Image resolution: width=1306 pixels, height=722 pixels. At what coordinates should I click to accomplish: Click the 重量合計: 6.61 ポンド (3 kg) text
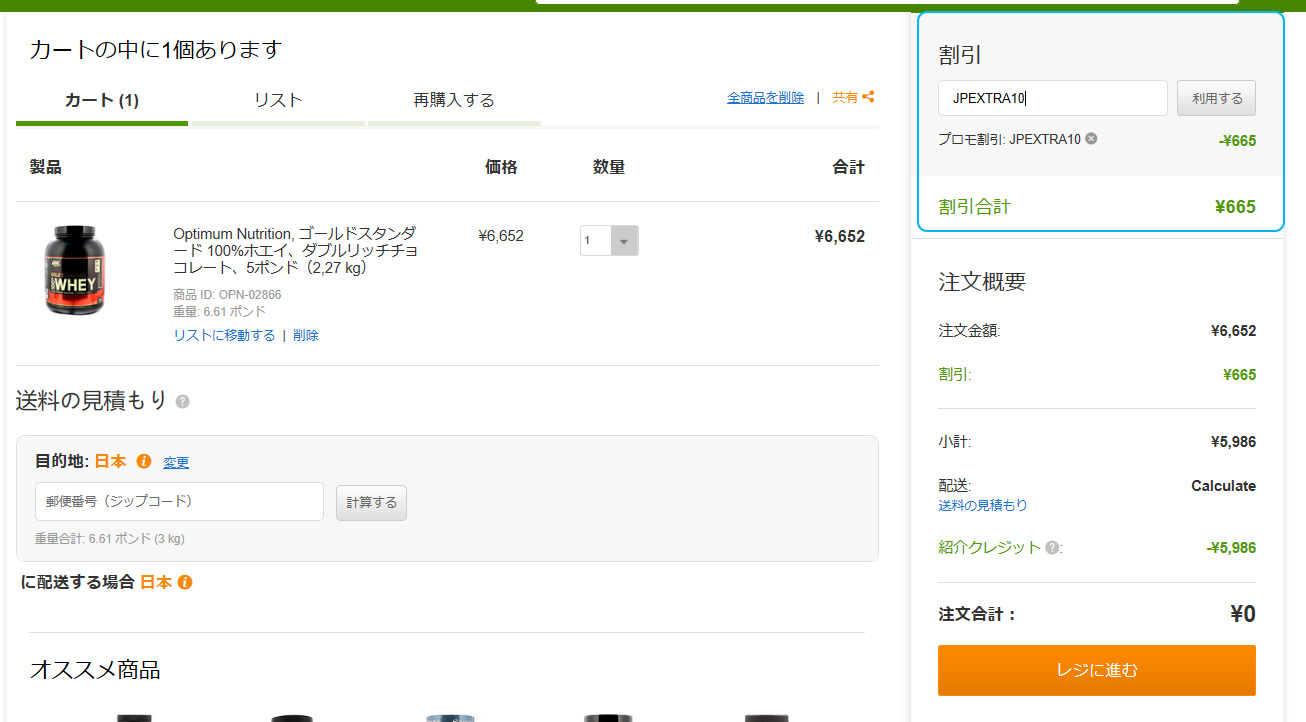110,539
